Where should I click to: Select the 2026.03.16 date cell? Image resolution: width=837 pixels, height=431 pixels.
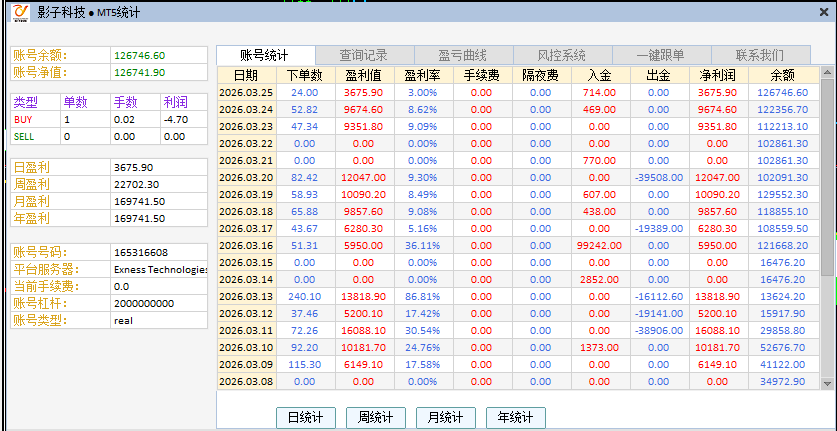(247, 246)
